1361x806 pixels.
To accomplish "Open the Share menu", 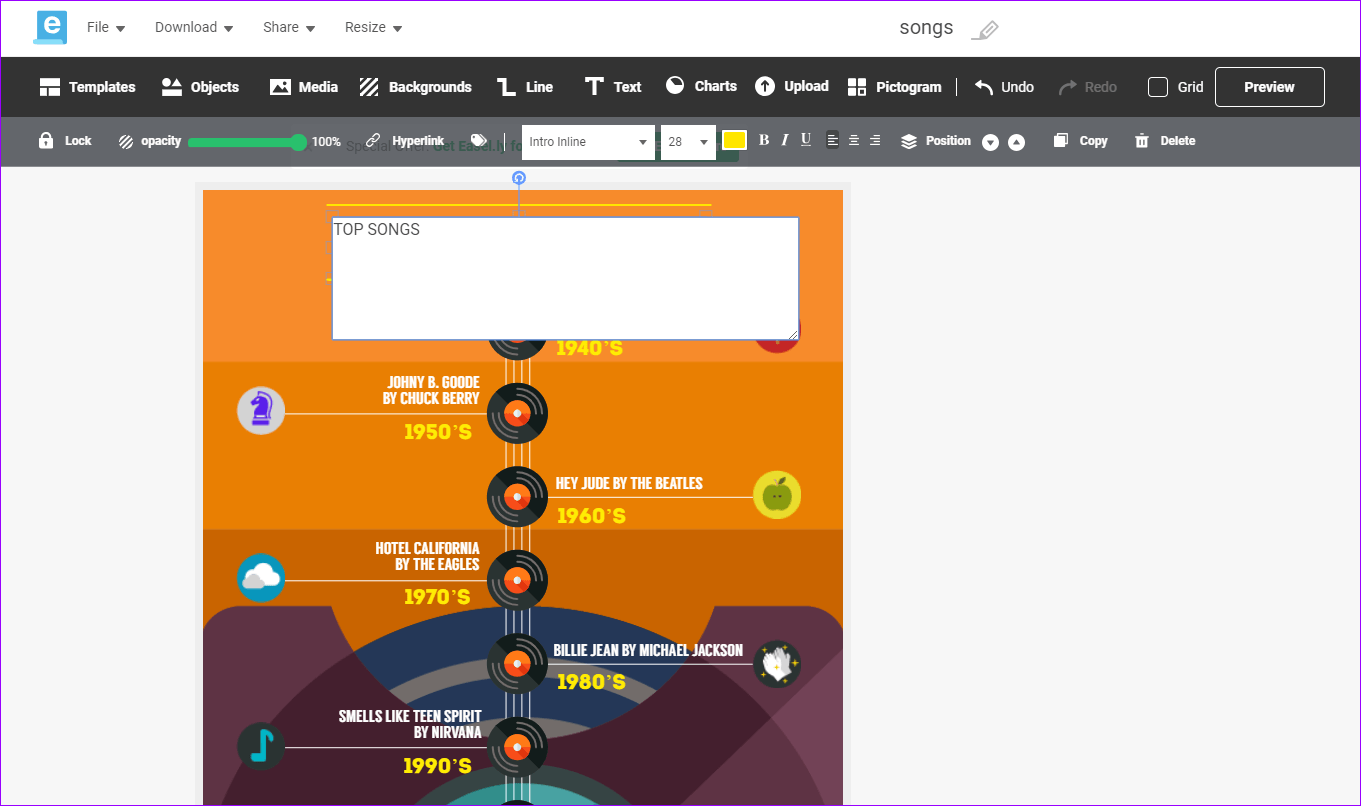I will [x=289, y=28].
